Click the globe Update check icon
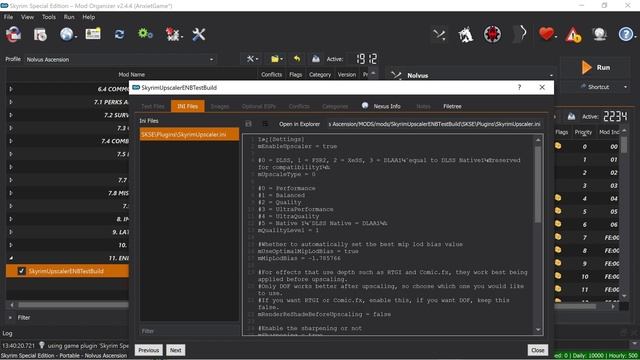Viewport: 640px width, 360px height. (x=600, y=34)
